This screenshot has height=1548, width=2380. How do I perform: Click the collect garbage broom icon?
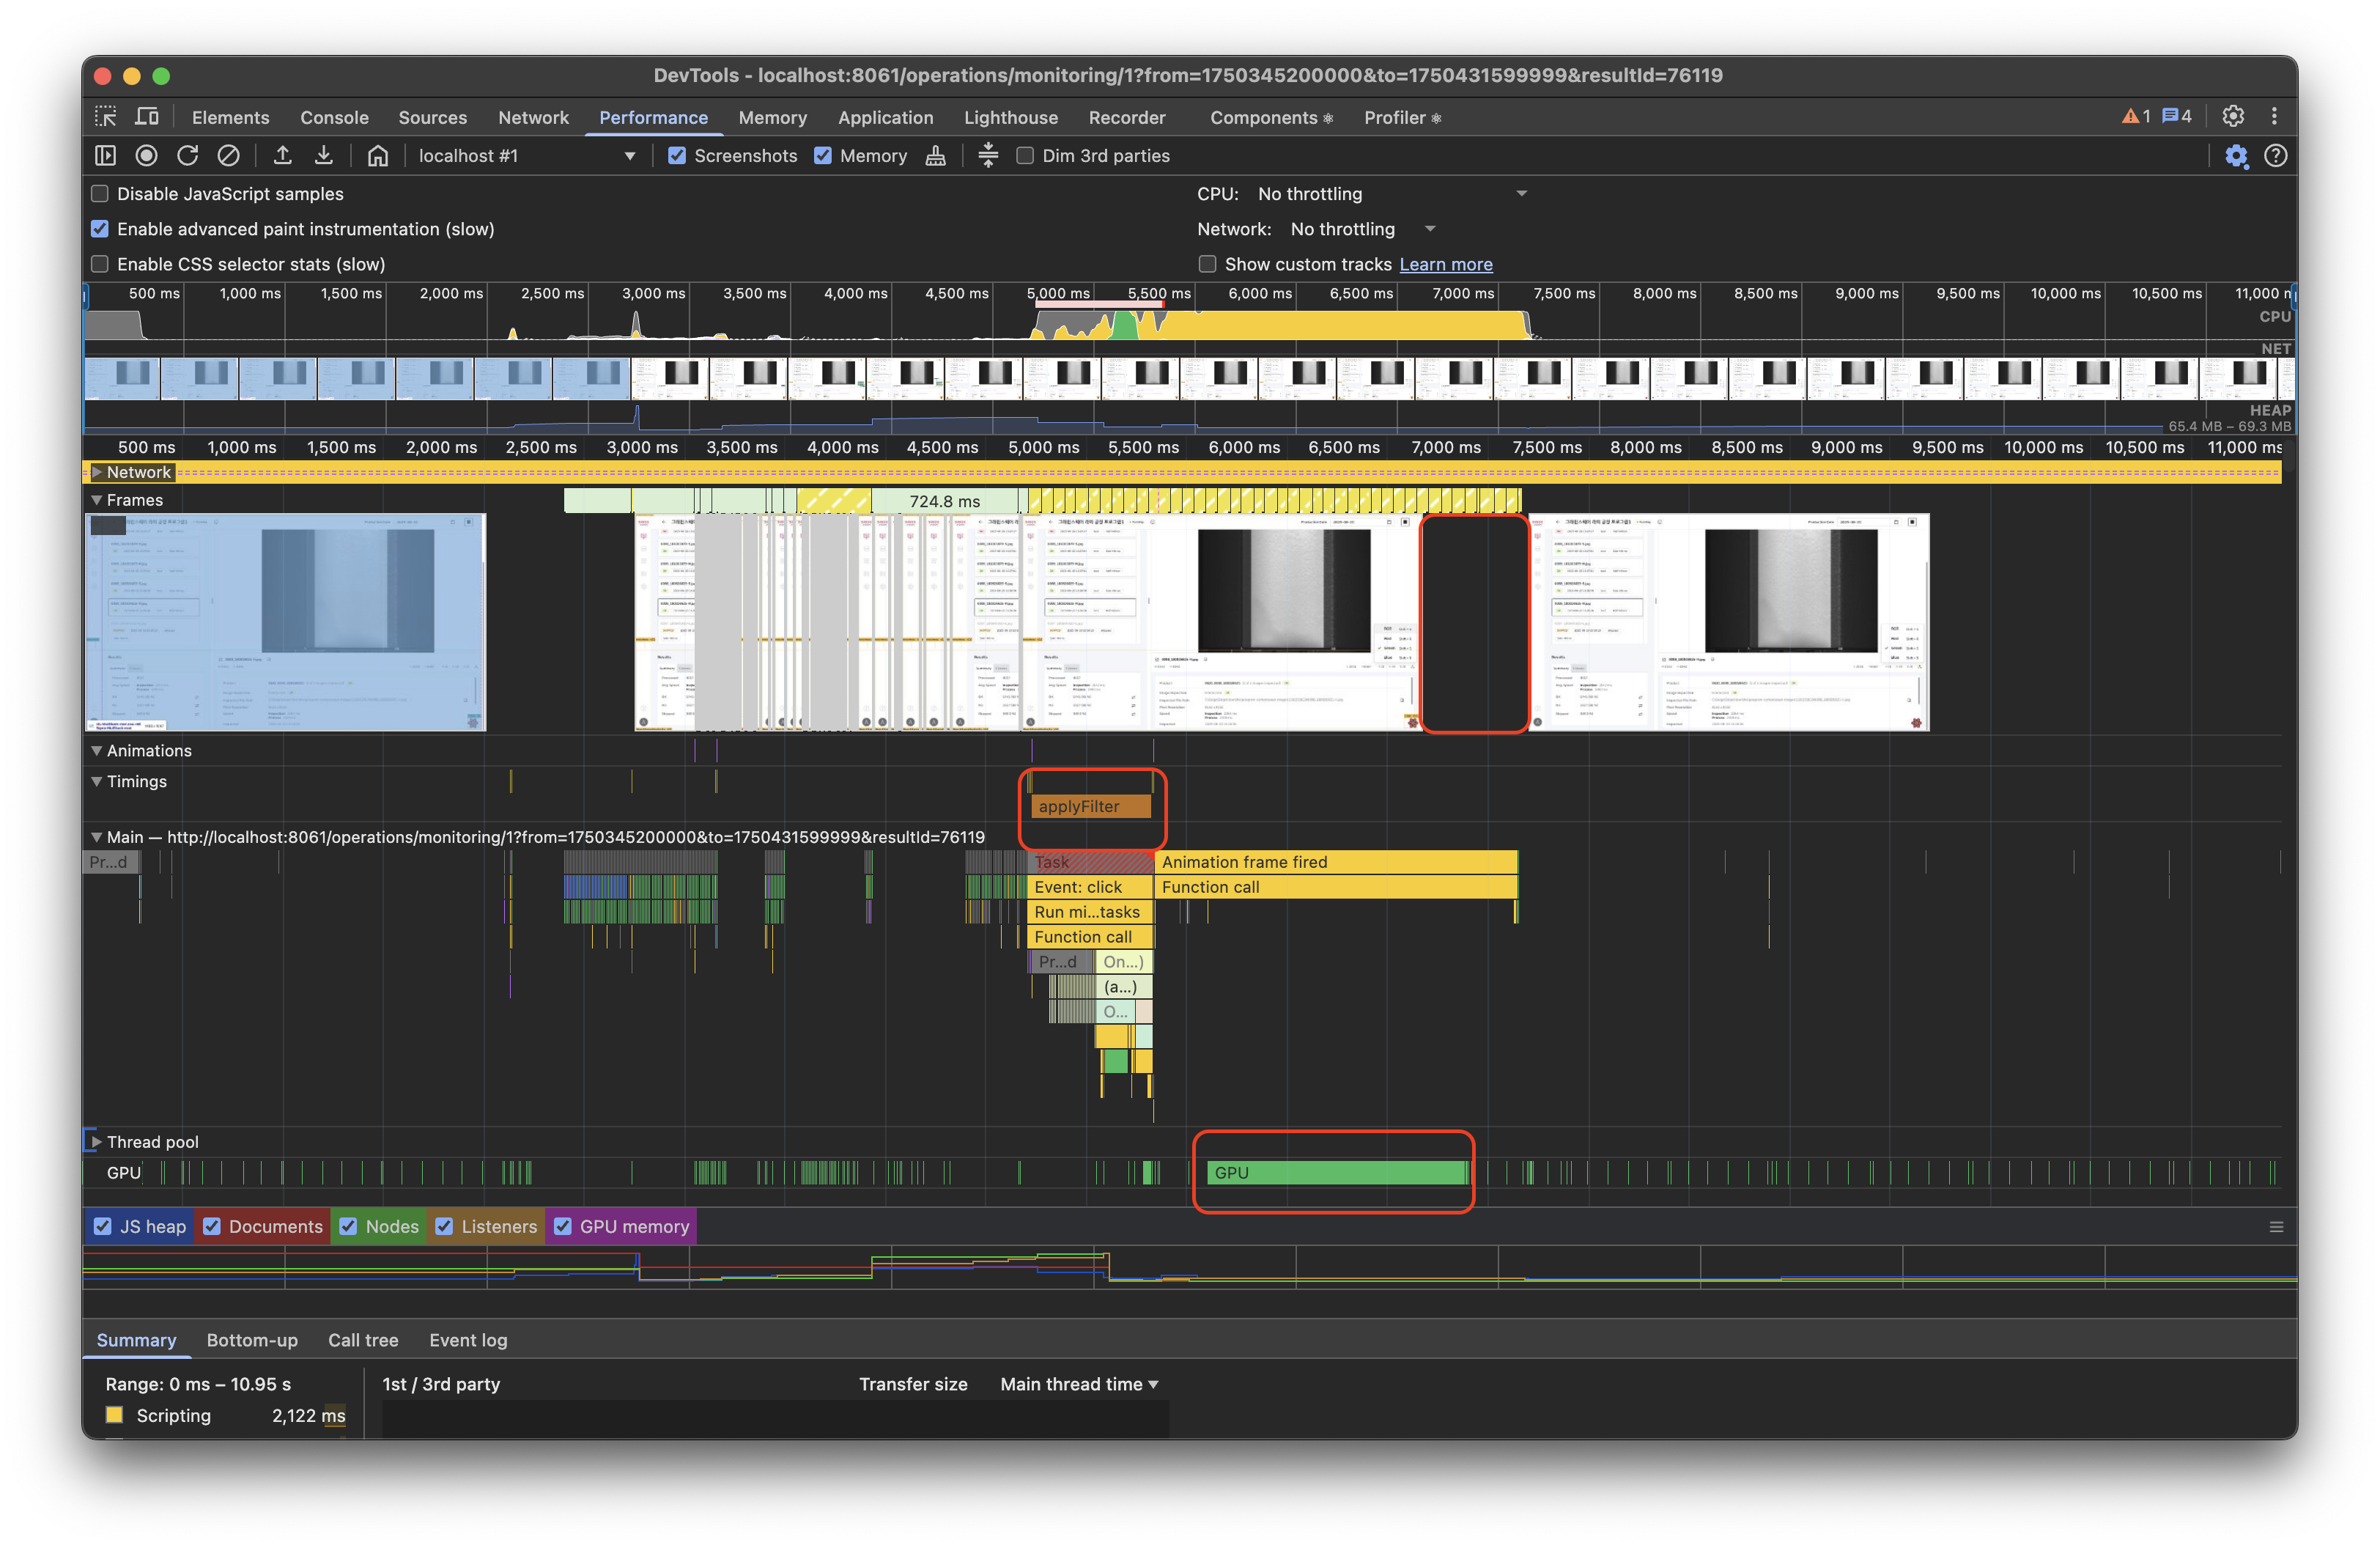point(935,155)
